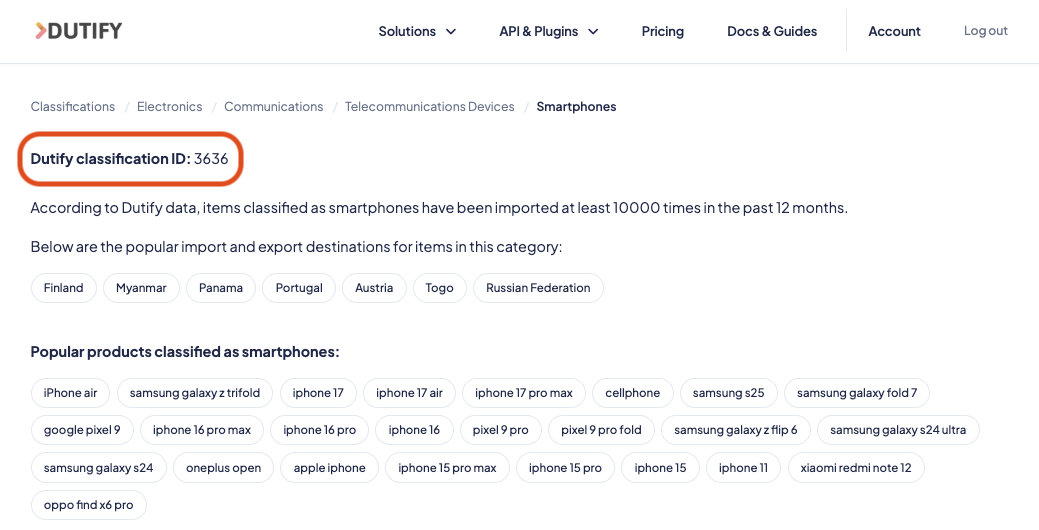This screenshot has height=530, width=1039.
Task: Click Log out
Action: point(986,30)
